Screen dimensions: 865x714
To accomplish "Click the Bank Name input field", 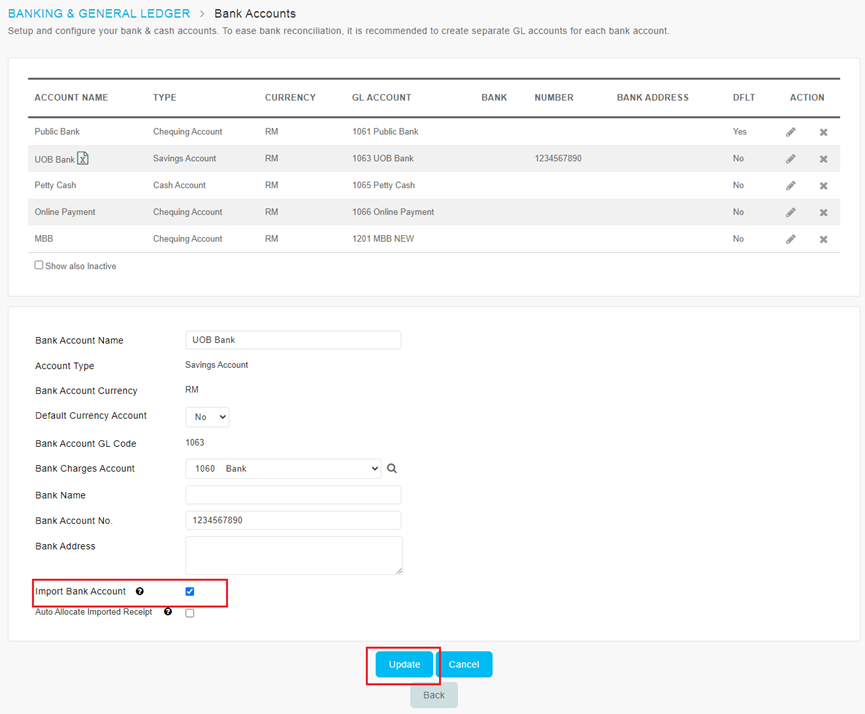I will (x=293, y=495).
